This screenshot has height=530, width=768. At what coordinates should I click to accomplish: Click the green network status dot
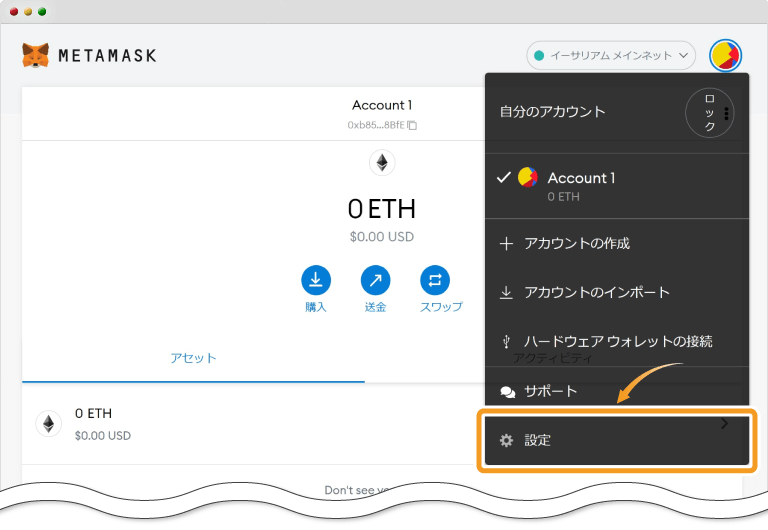click(x=539, y=55)
